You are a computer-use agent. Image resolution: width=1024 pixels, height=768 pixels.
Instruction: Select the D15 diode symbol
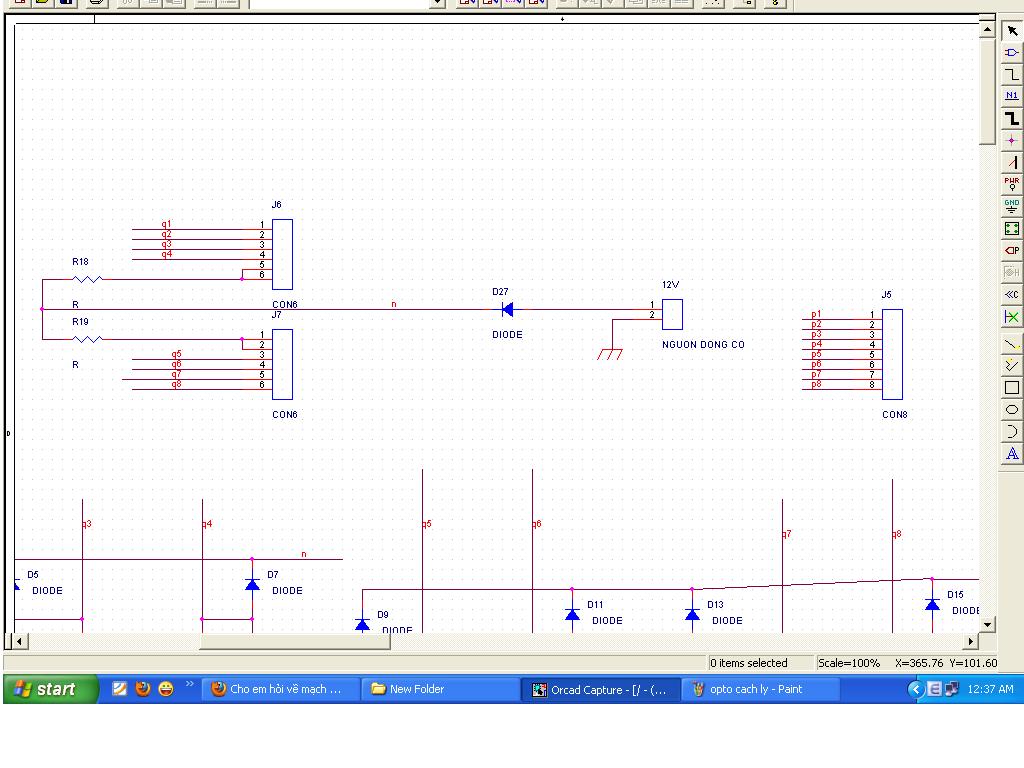coord(932,605)
